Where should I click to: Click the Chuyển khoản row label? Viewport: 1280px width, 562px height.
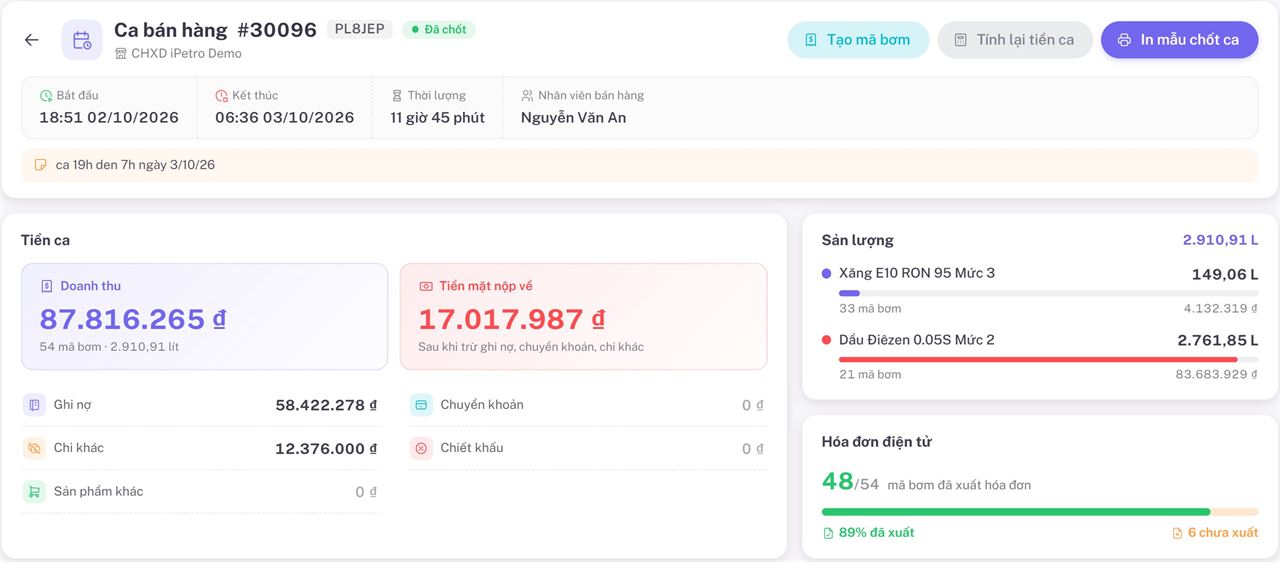tap(482, 405)
